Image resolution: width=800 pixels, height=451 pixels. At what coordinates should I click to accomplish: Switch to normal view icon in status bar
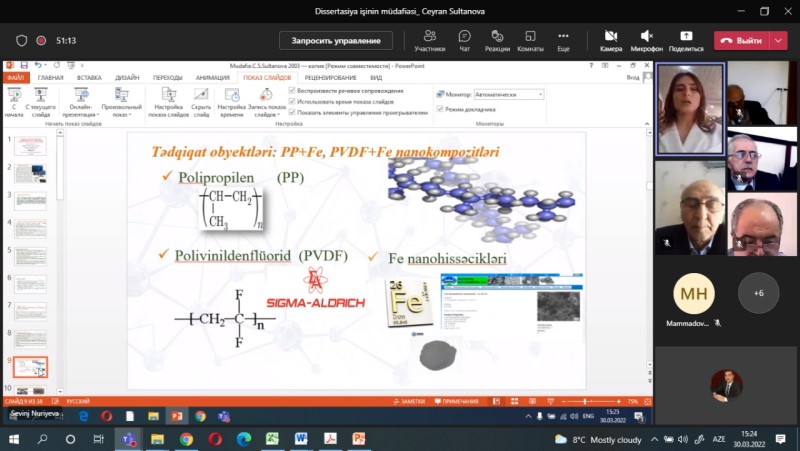[496, 402]
